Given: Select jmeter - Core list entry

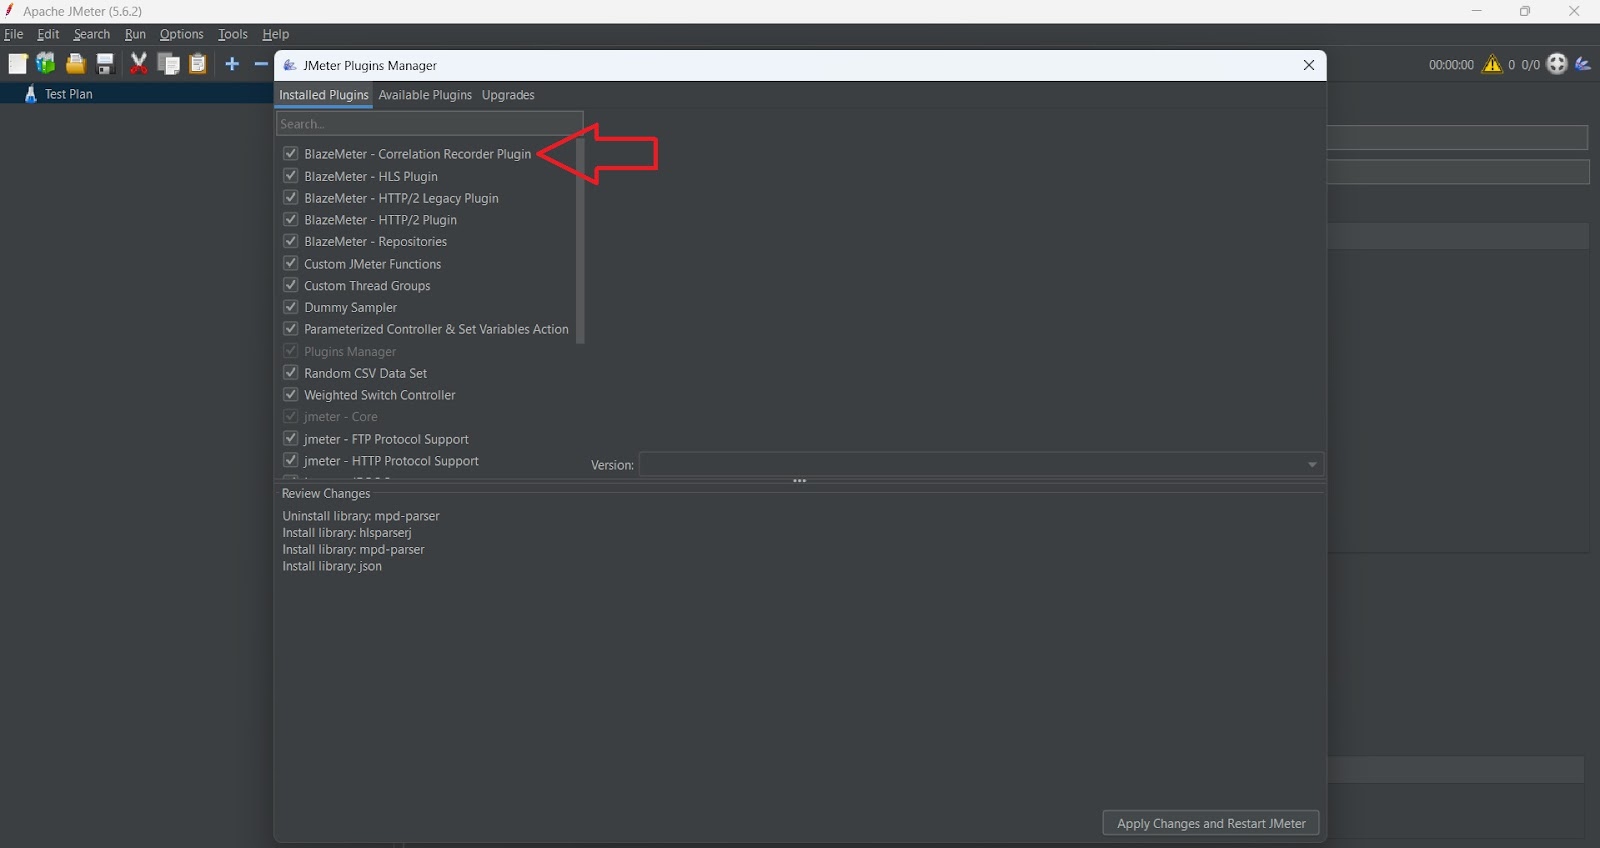Looking at the screenshot, I should tap(340, 416).
